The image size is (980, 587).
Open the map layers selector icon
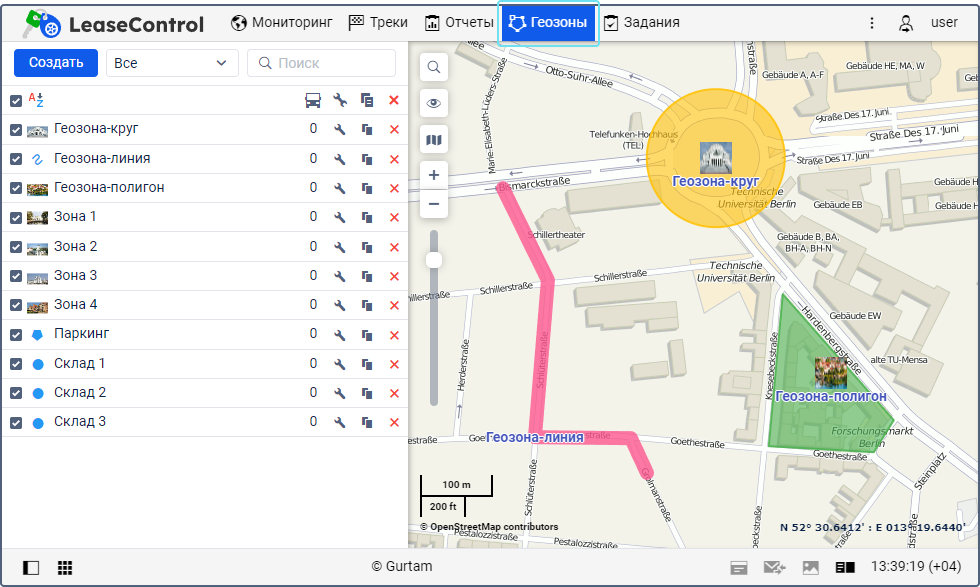coord(434,140)
